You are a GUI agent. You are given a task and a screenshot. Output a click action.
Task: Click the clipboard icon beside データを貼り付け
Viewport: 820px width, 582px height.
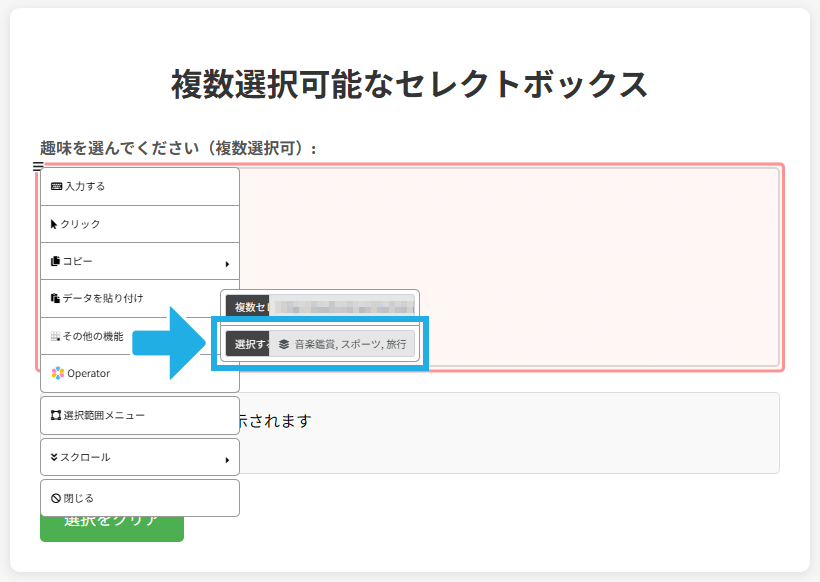[x=55, y=298]
